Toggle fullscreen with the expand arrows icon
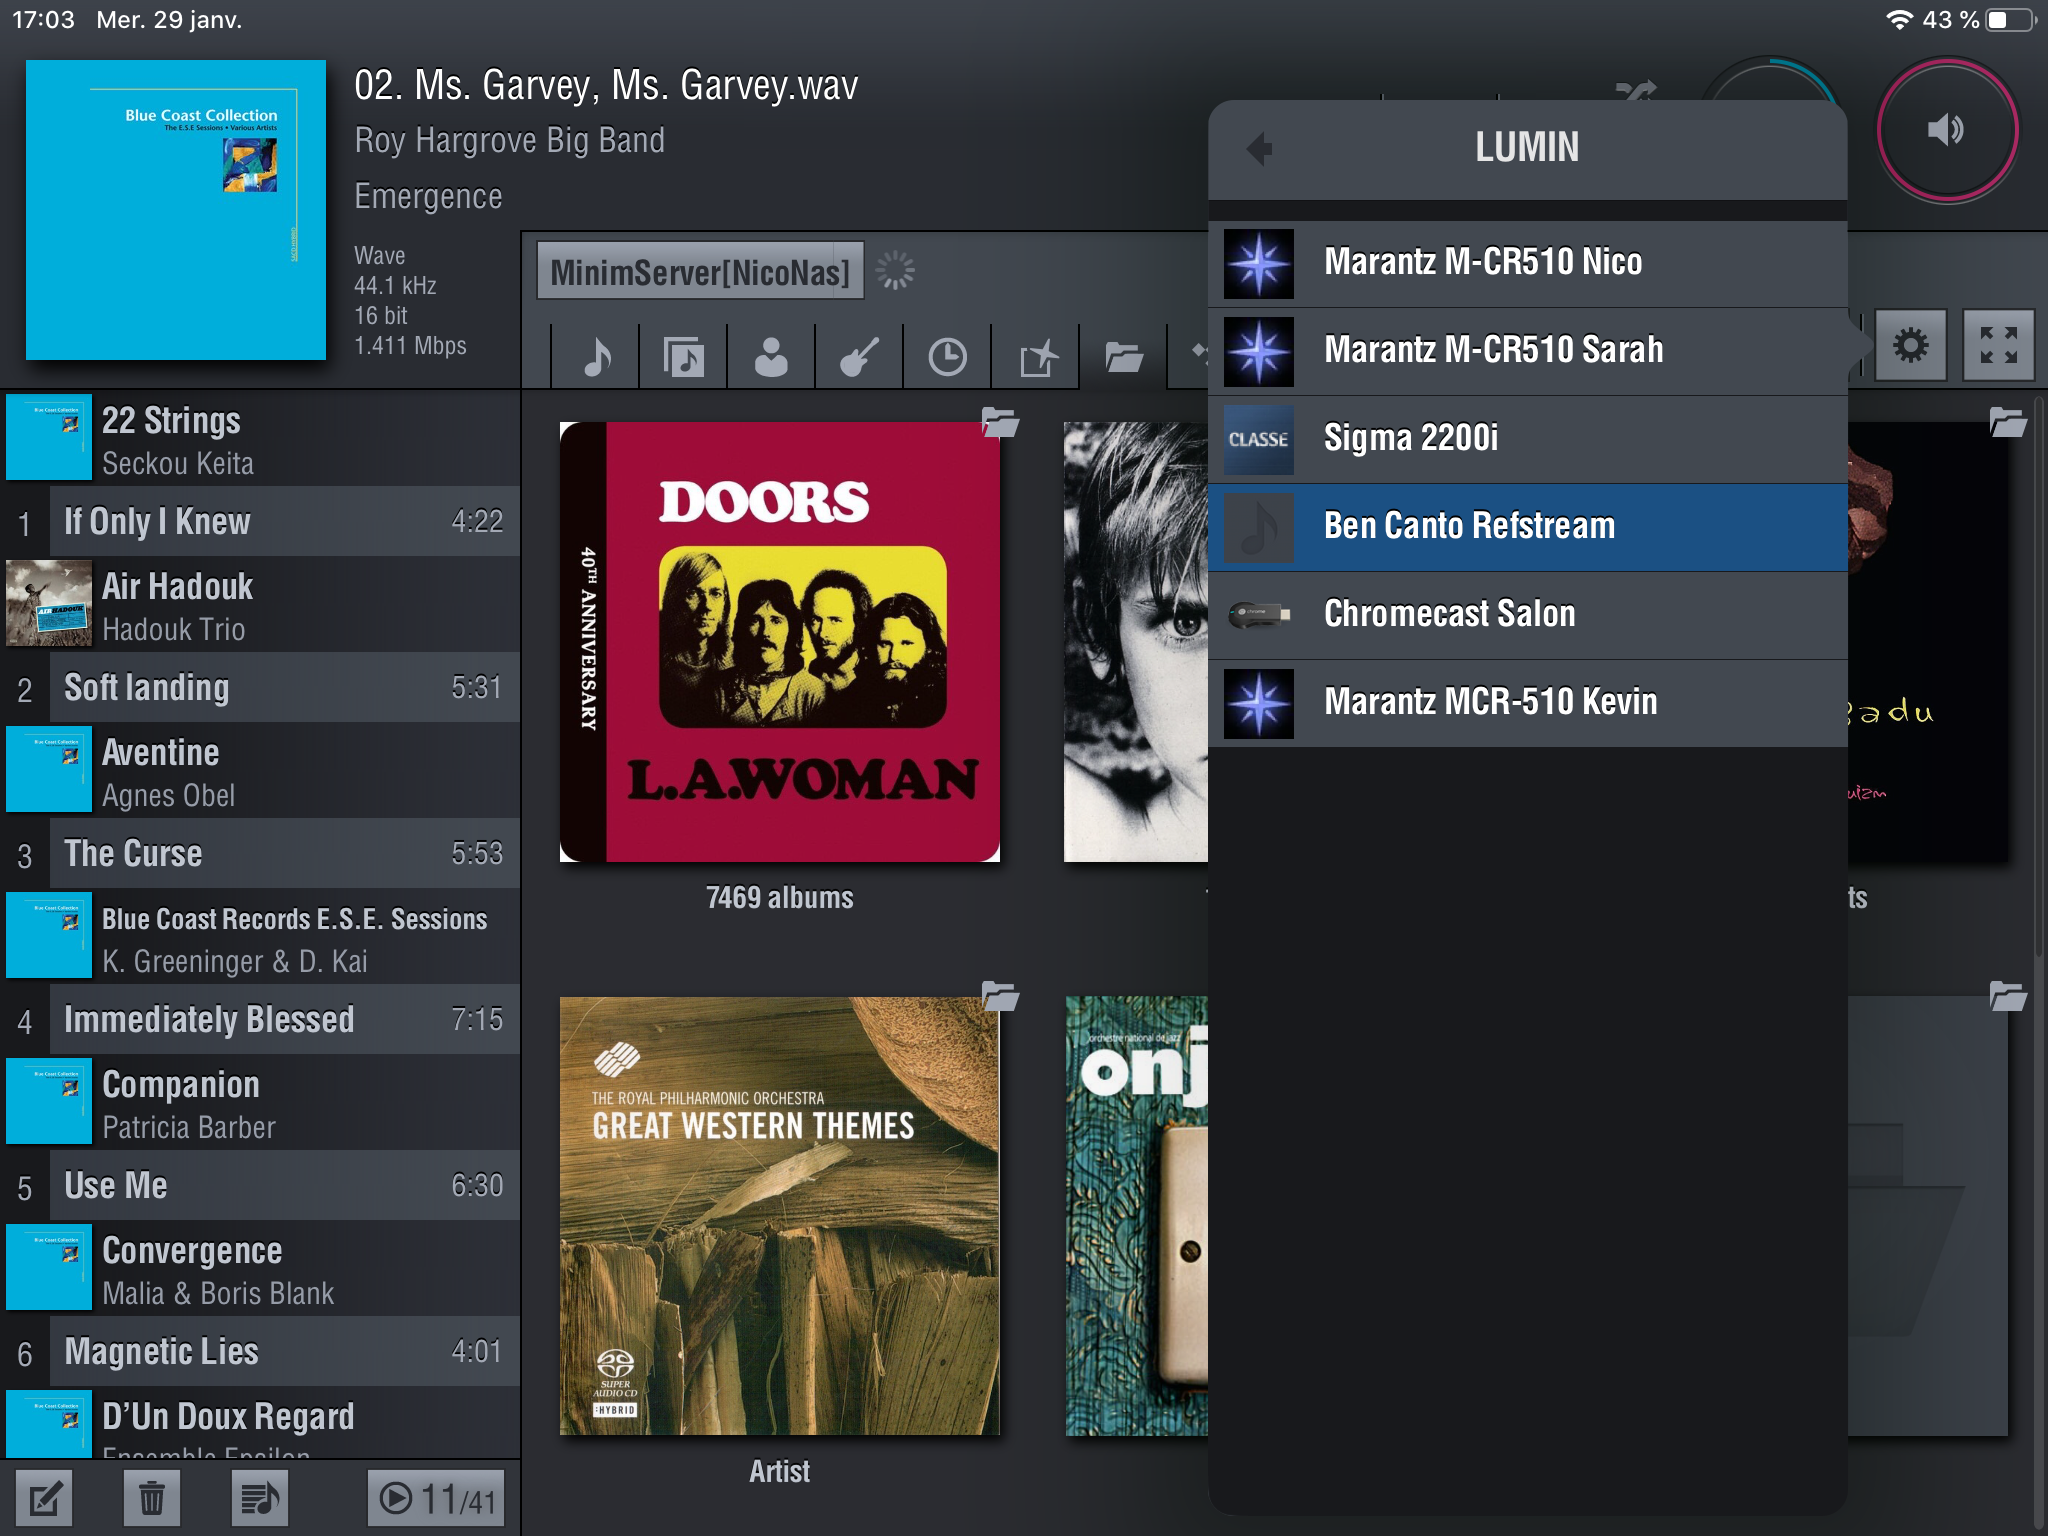2048x1536 pixels. [1998, 346]
